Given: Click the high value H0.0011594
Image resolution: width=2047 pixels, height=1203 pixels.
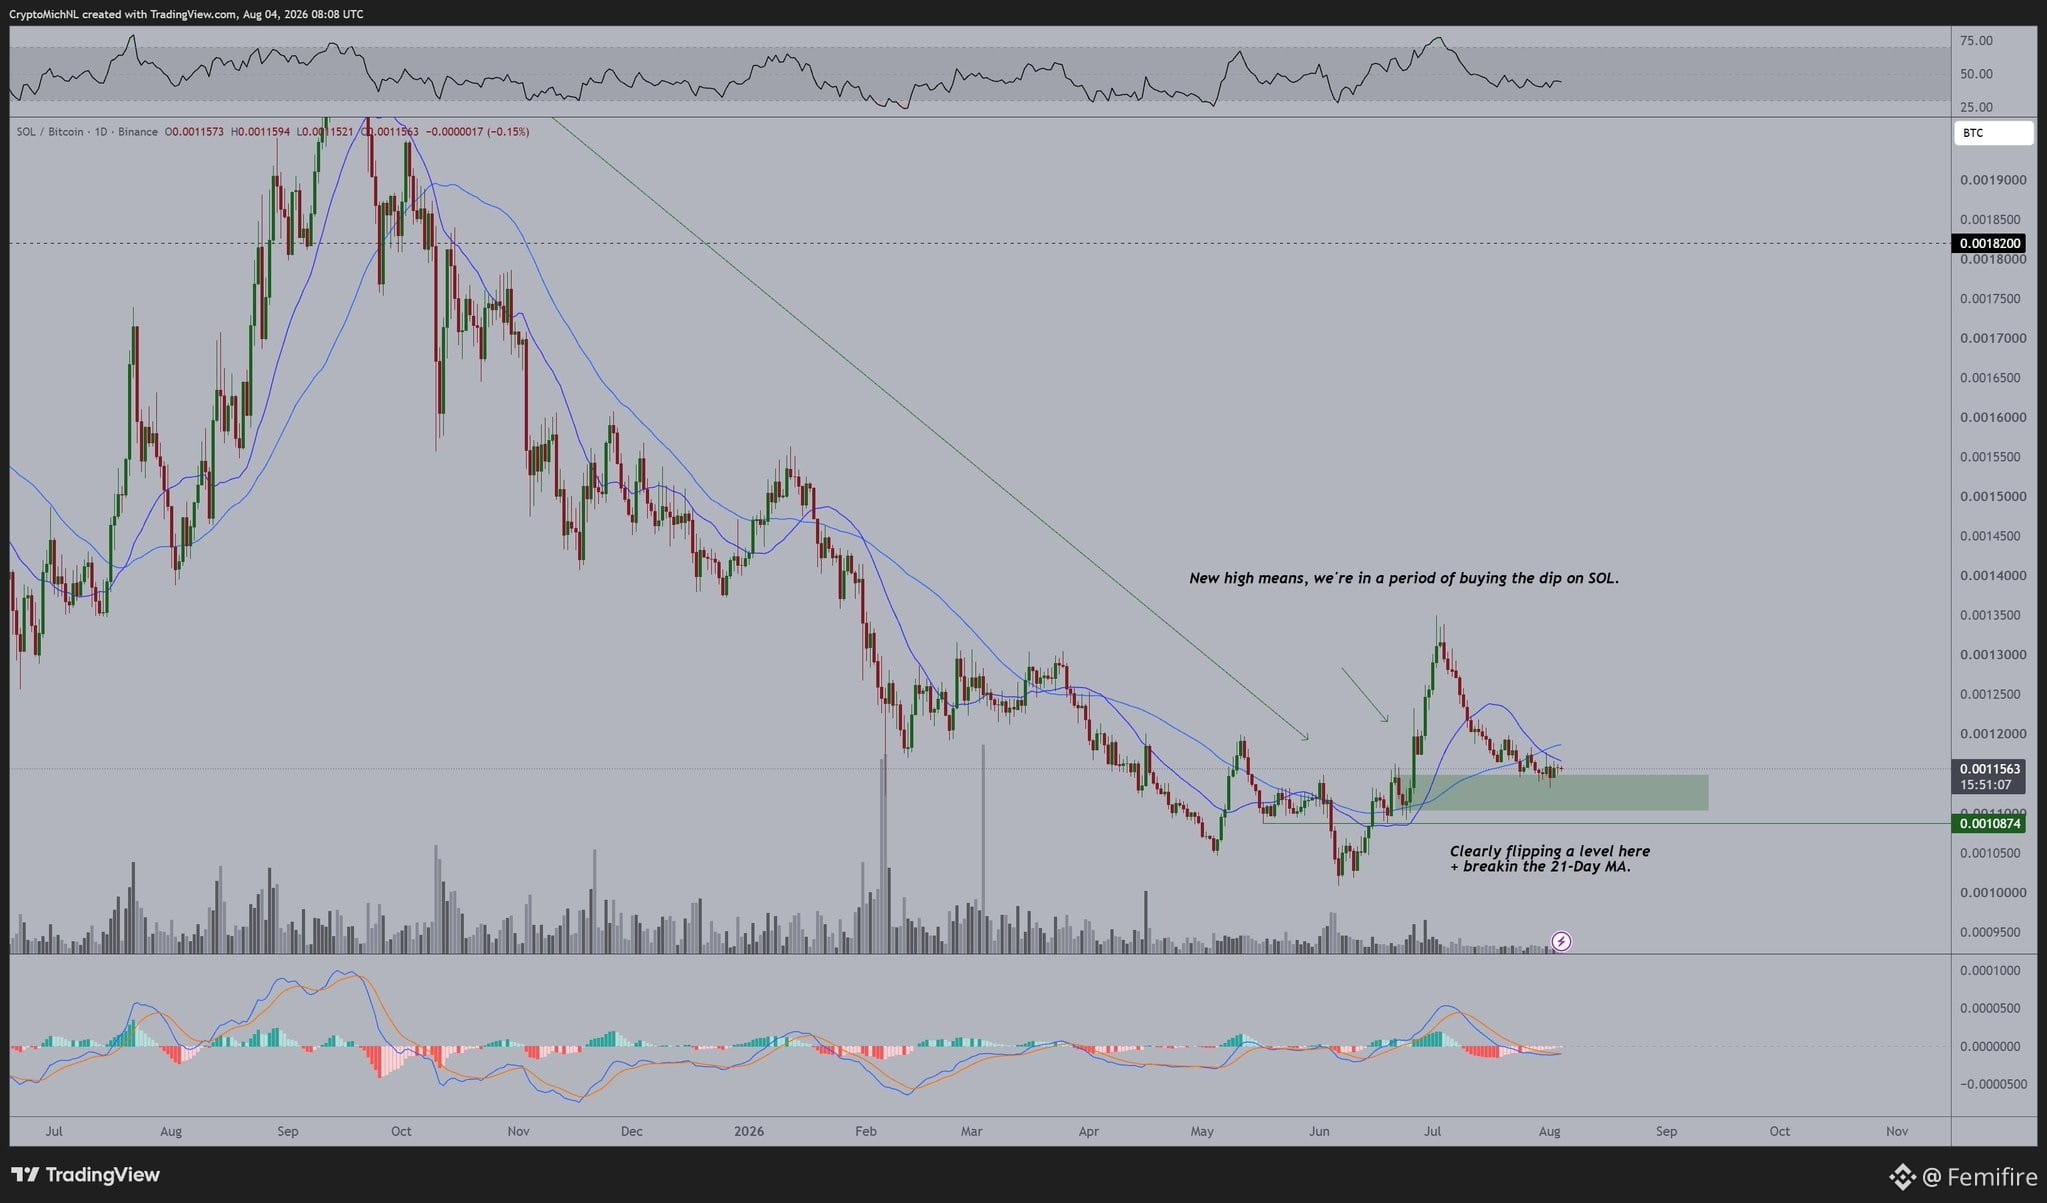Looking at the screenshot, I should (x=260, y=132).
